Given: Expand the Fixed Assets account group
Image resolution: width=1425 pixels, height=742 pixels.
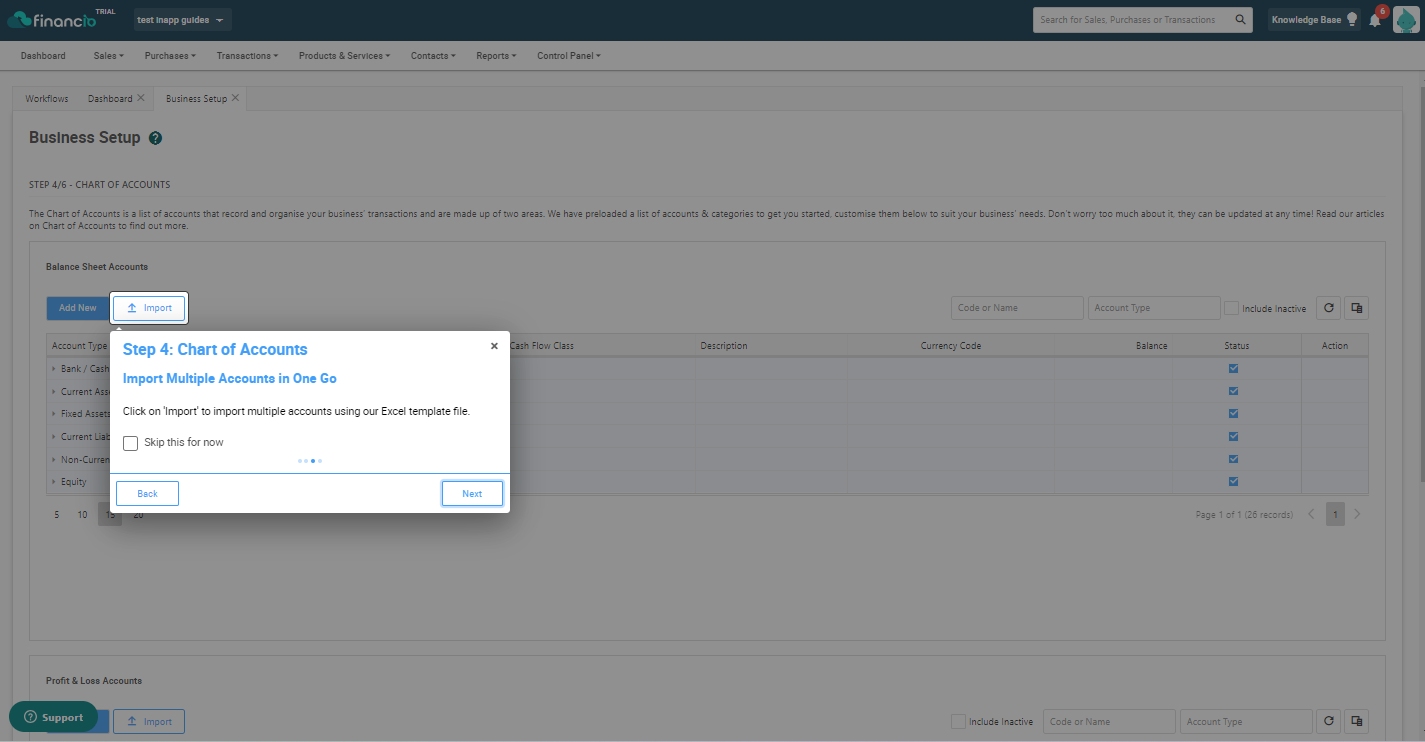Looking at the screenshot, I should tap(54, 414).
